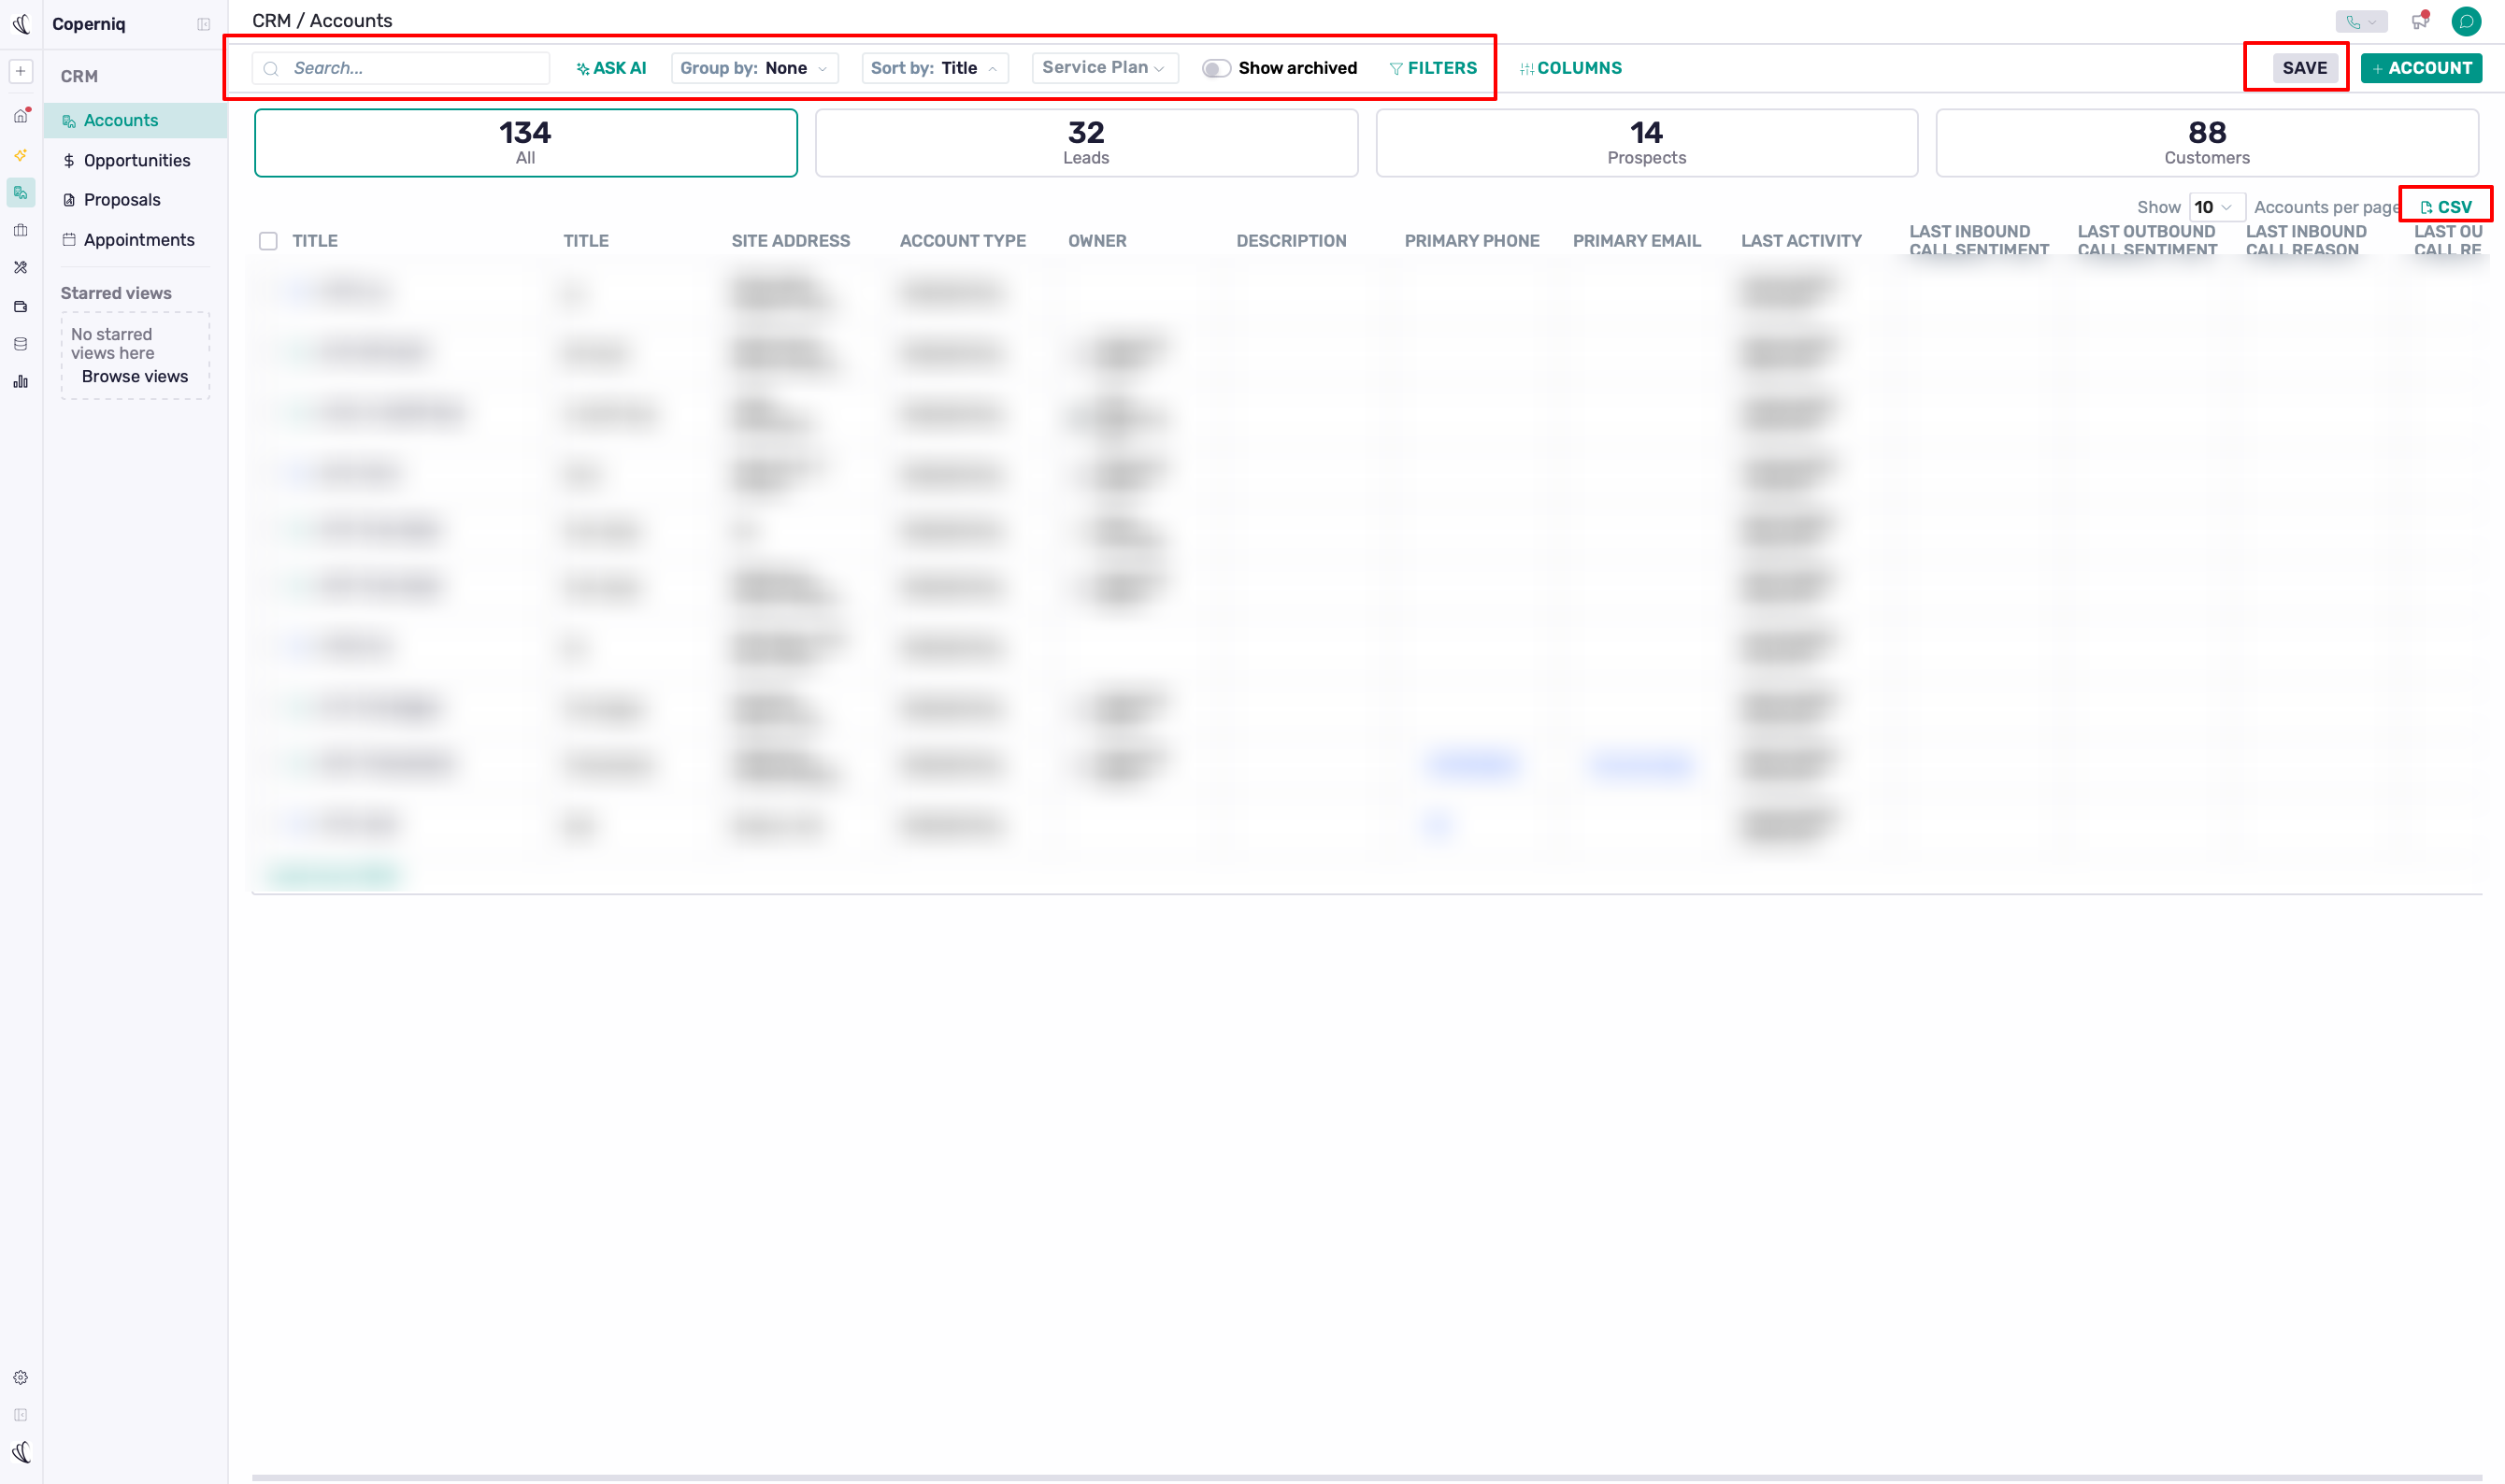Click the Coperniq logo at top left
This screenshot has height=1484, width=2505.
click(21, 24)
